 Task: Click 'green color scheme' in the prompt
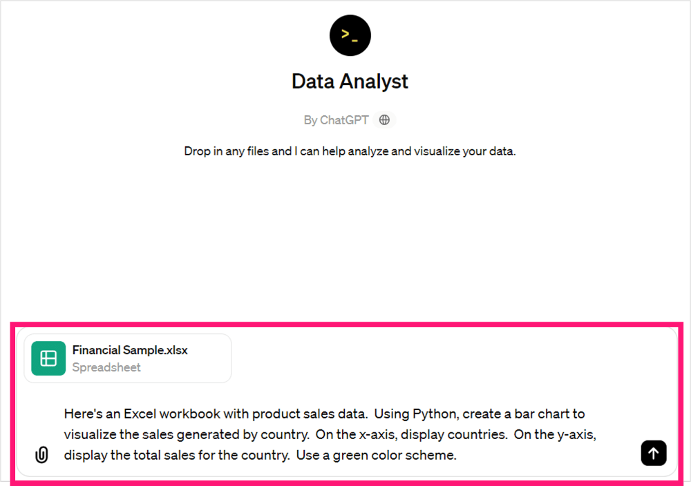(397, 455)
